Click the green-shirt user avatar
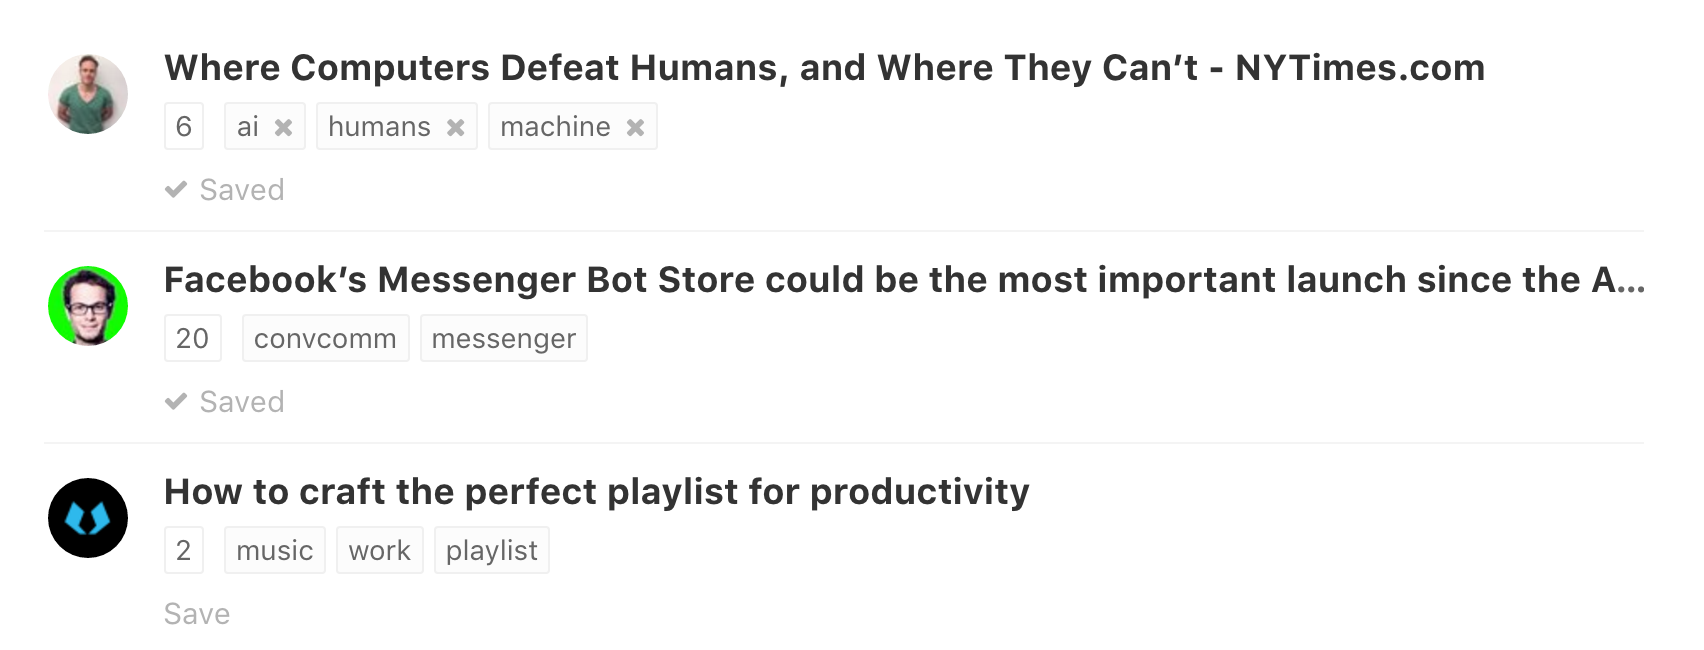1704x650 pixels. pos(88,94)
